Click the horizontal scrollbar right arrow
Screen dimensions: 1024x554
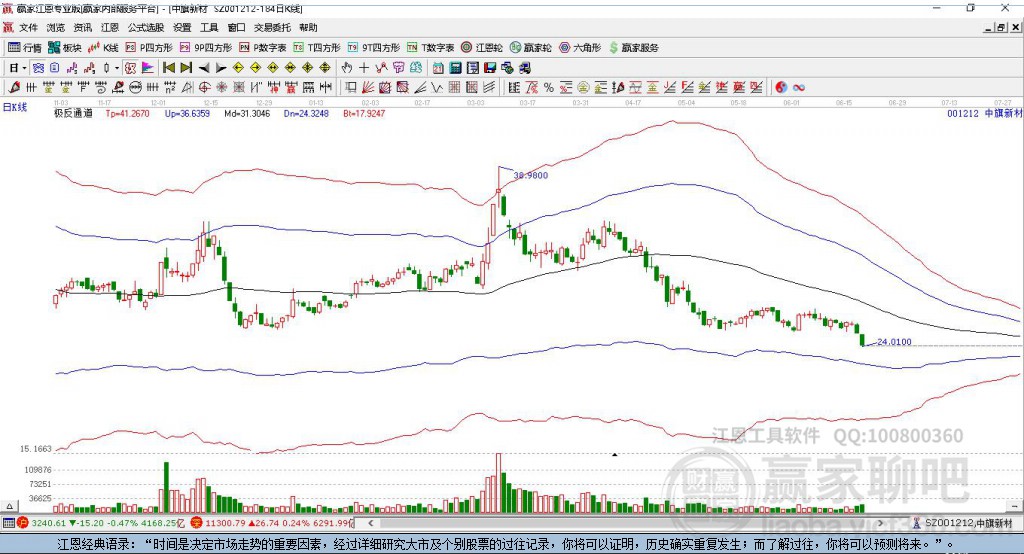coord(880,523)
